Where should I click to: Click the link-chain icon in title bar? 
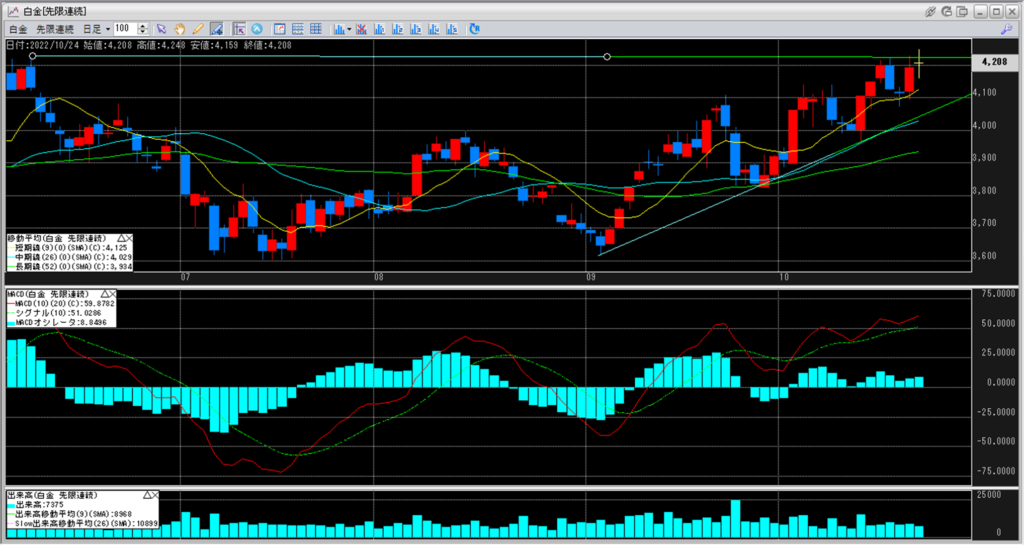[931, 11]
